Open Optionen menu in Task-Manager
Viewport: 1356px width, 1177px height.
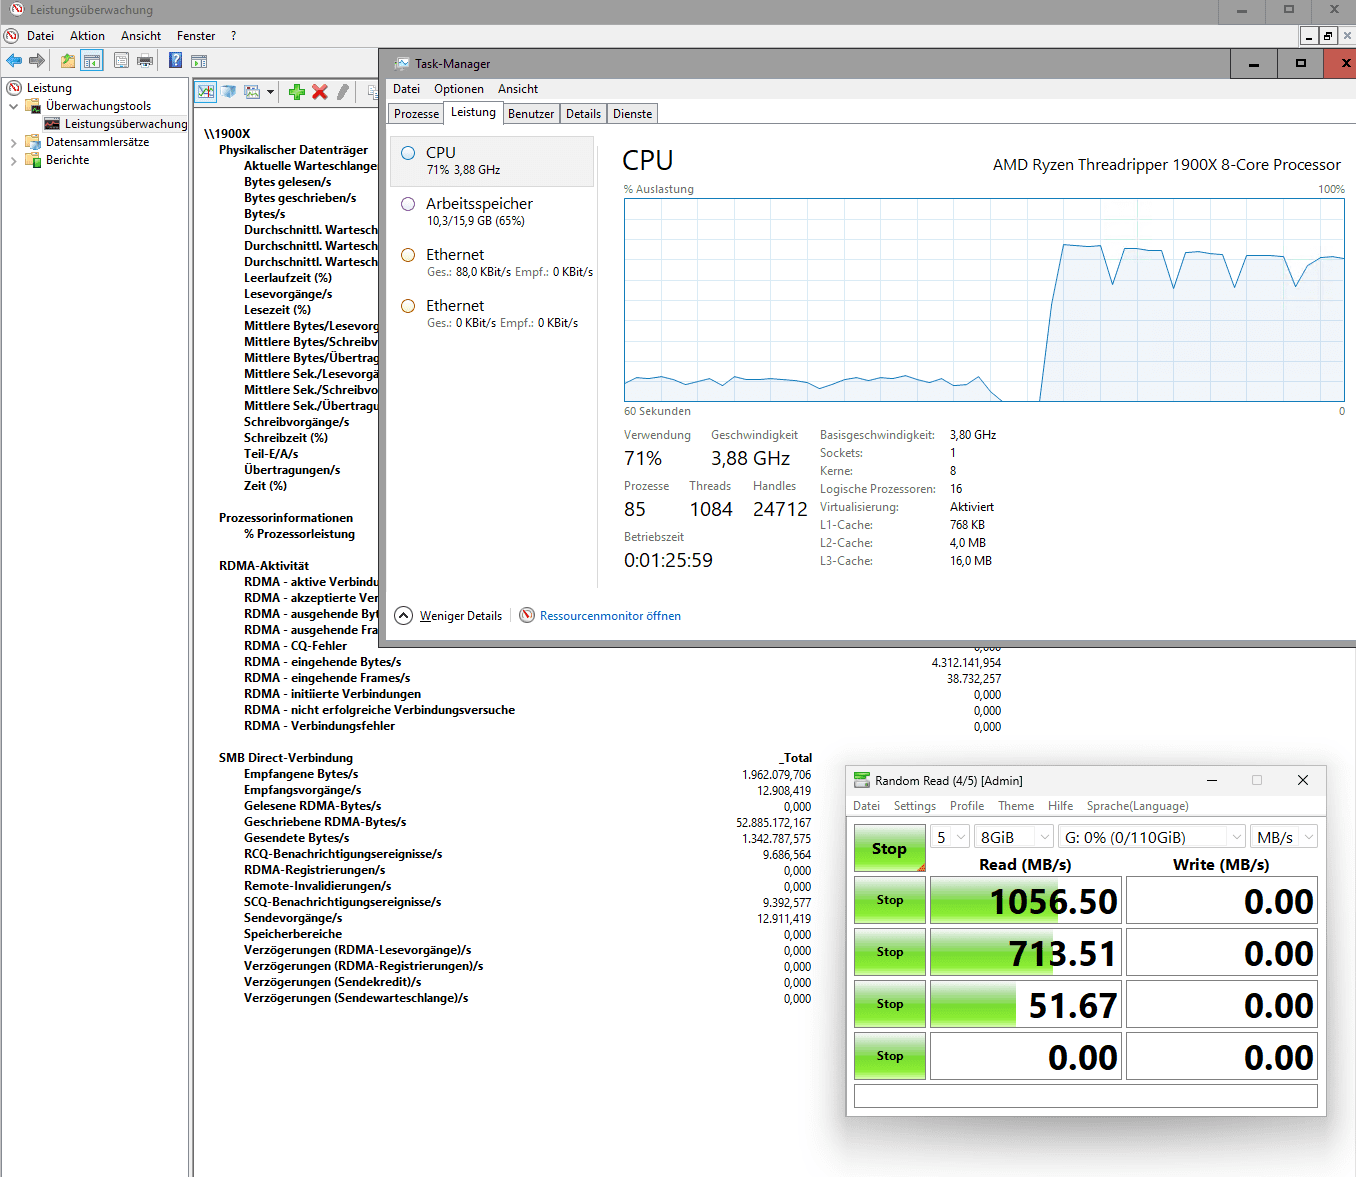pyautogui.click(x=459, y=89)
